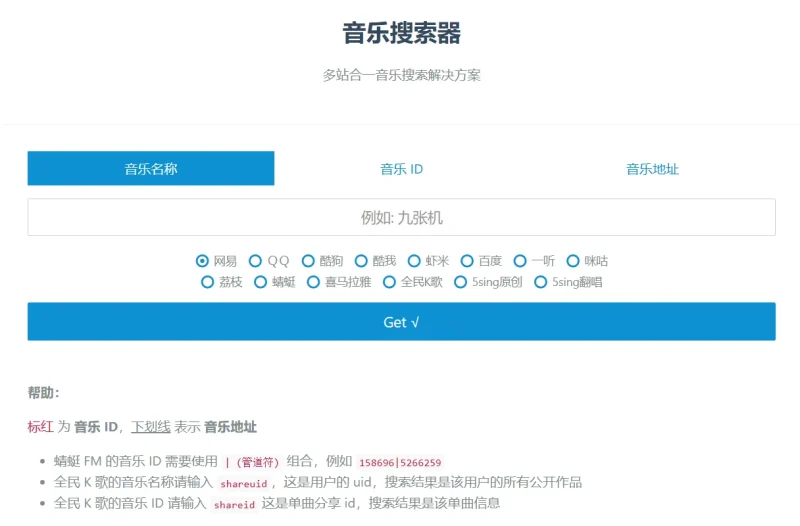Click the example ID 158696|5266259
800x526 pixels.
coord(400,462)
